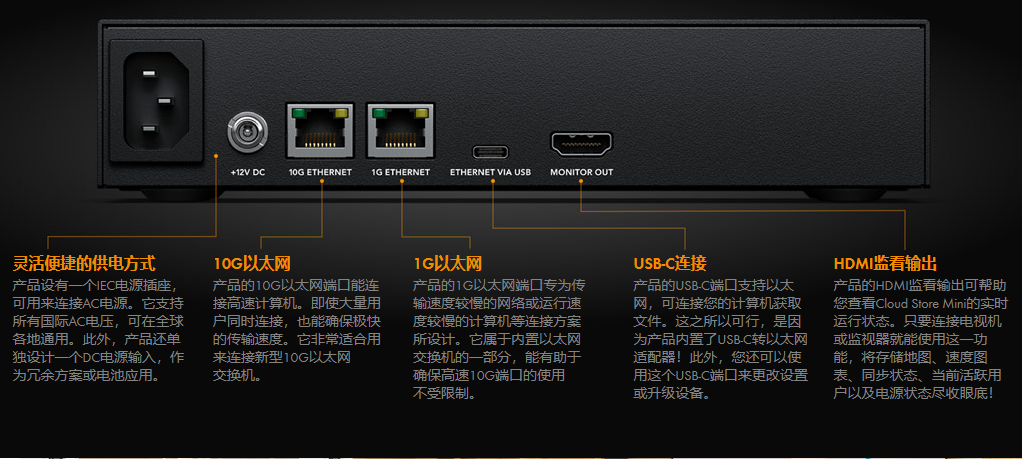Click the USB-C连接 description paragraph
This screenshot has height=459, width=1022.
[x=721, y=340]
